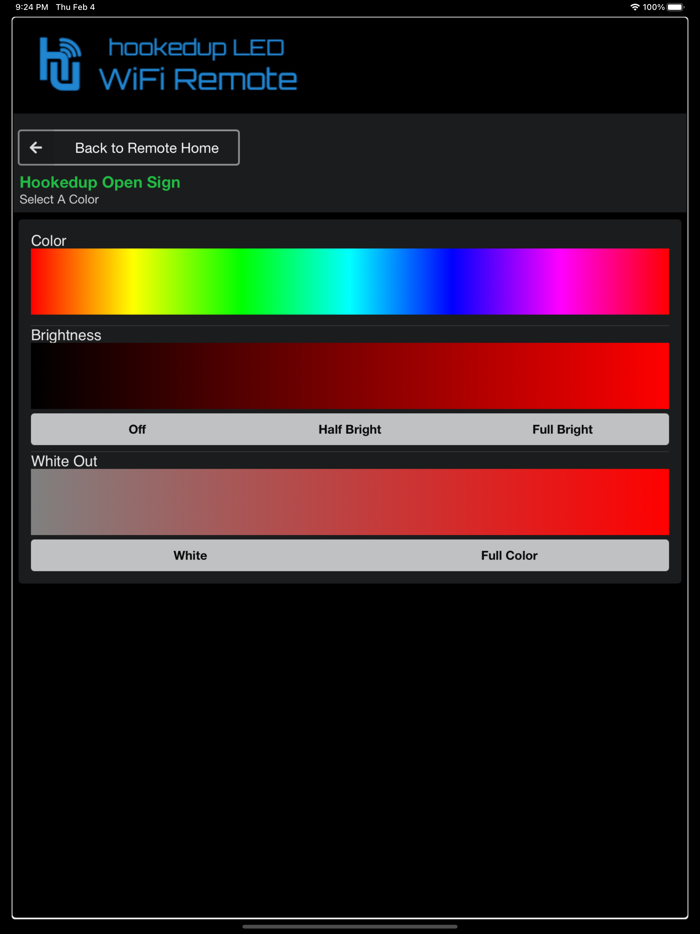Tap the WiFi status icon
The width and height of the screenshot is (700, 934).
click(x=634, y=7)
